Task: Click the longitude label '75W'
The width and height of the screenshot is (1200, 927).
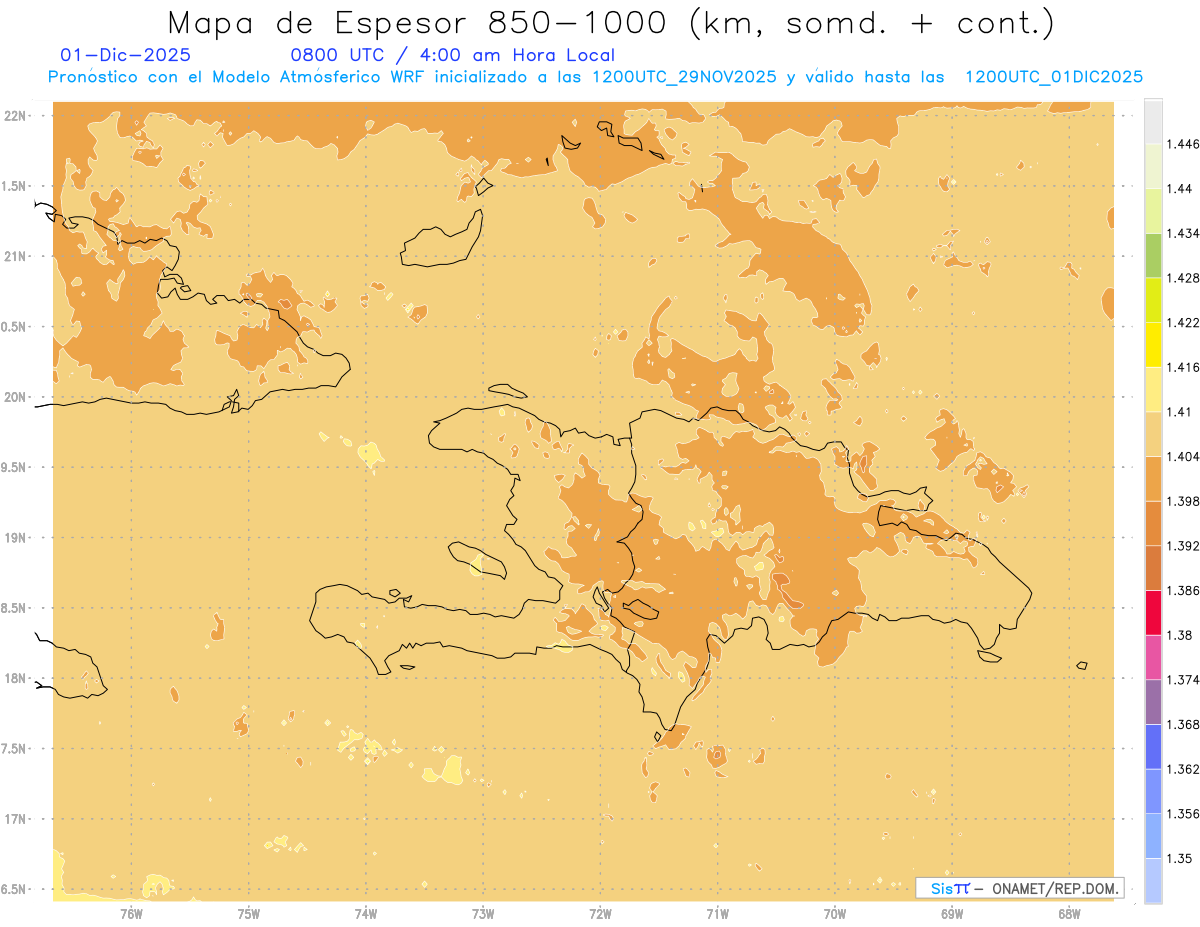Action: click(x=249, y=913)
